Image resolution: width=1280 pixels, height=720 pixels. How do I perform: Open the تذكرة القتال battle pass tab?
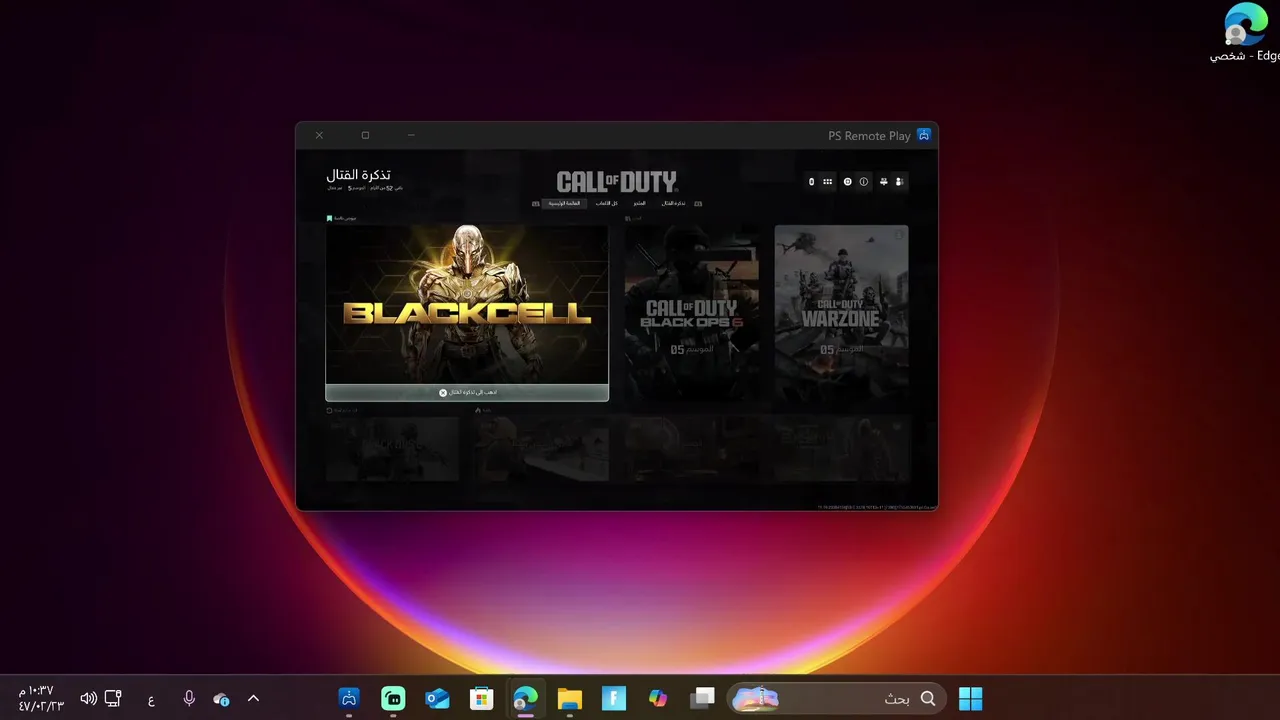pyautogui.click(x=673, y=203)
